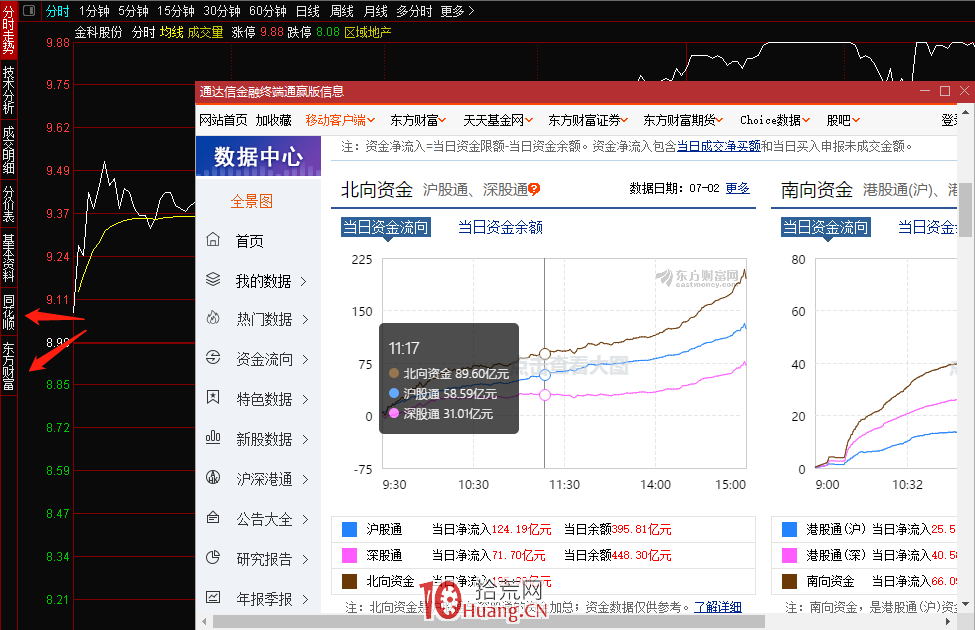Viewport: 975px width, 630px height.
Task: Switch to the 5分钟 period tab
Action: 133,11
